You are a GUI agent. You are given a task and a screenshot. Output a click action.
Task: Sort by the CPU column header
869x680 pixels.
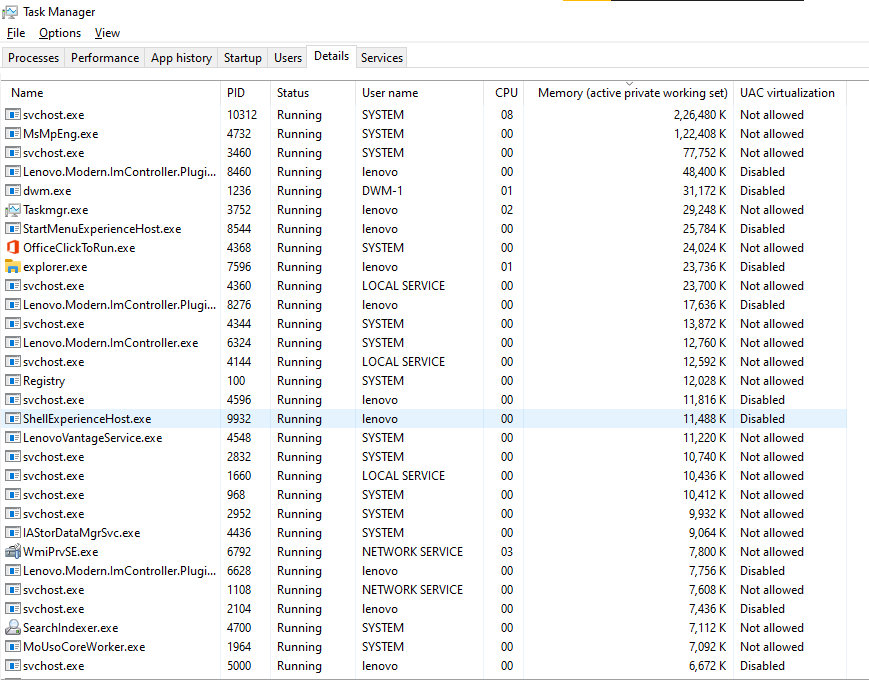(506, 93)
